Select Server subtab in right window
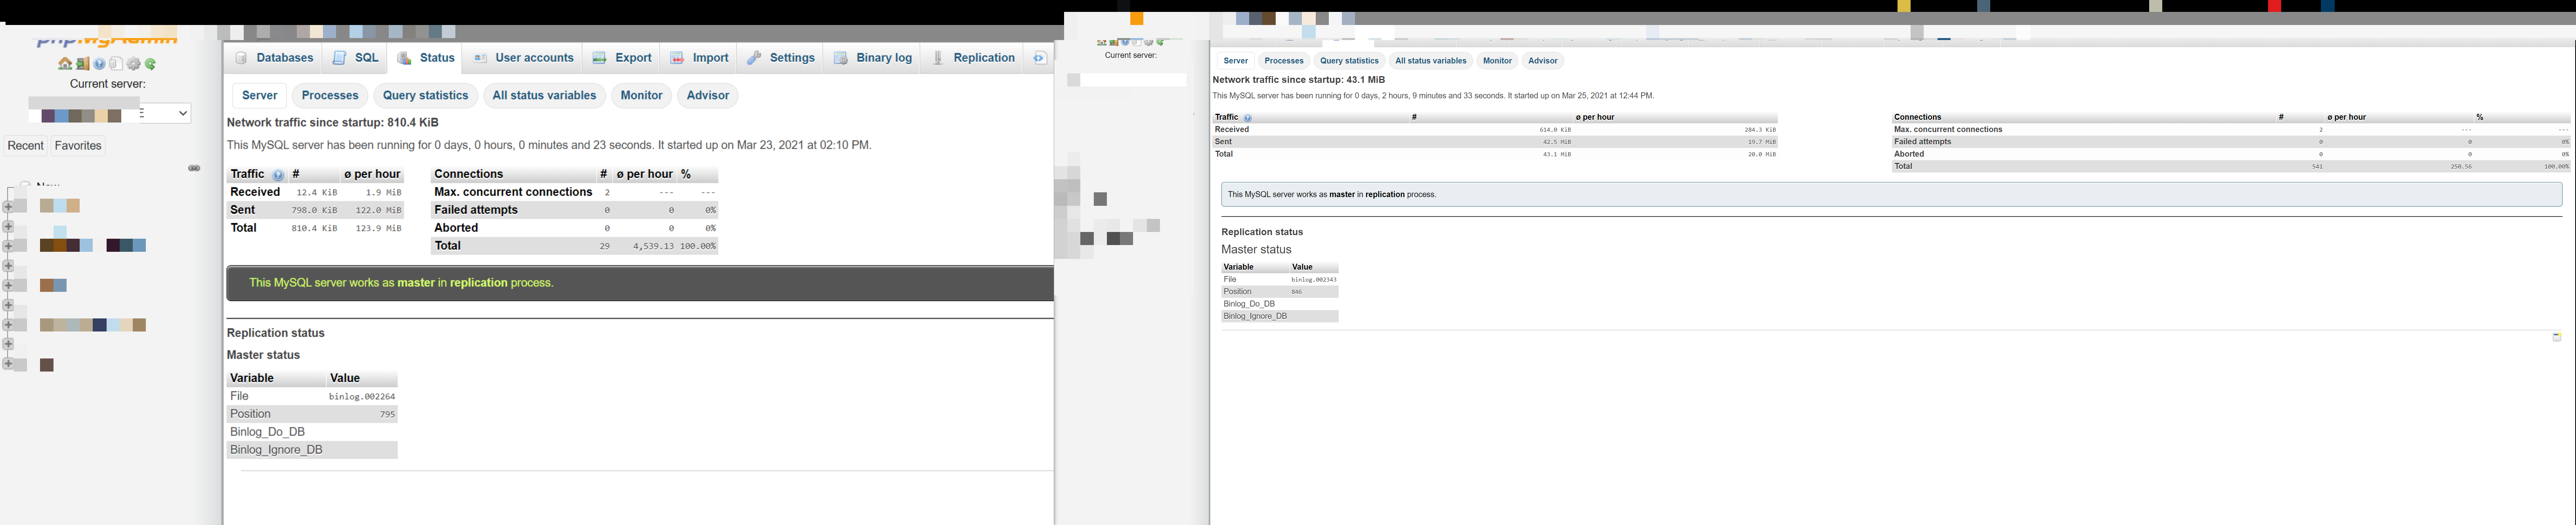This screenshot has height=525, width=2576. (x=1236, y=61)
